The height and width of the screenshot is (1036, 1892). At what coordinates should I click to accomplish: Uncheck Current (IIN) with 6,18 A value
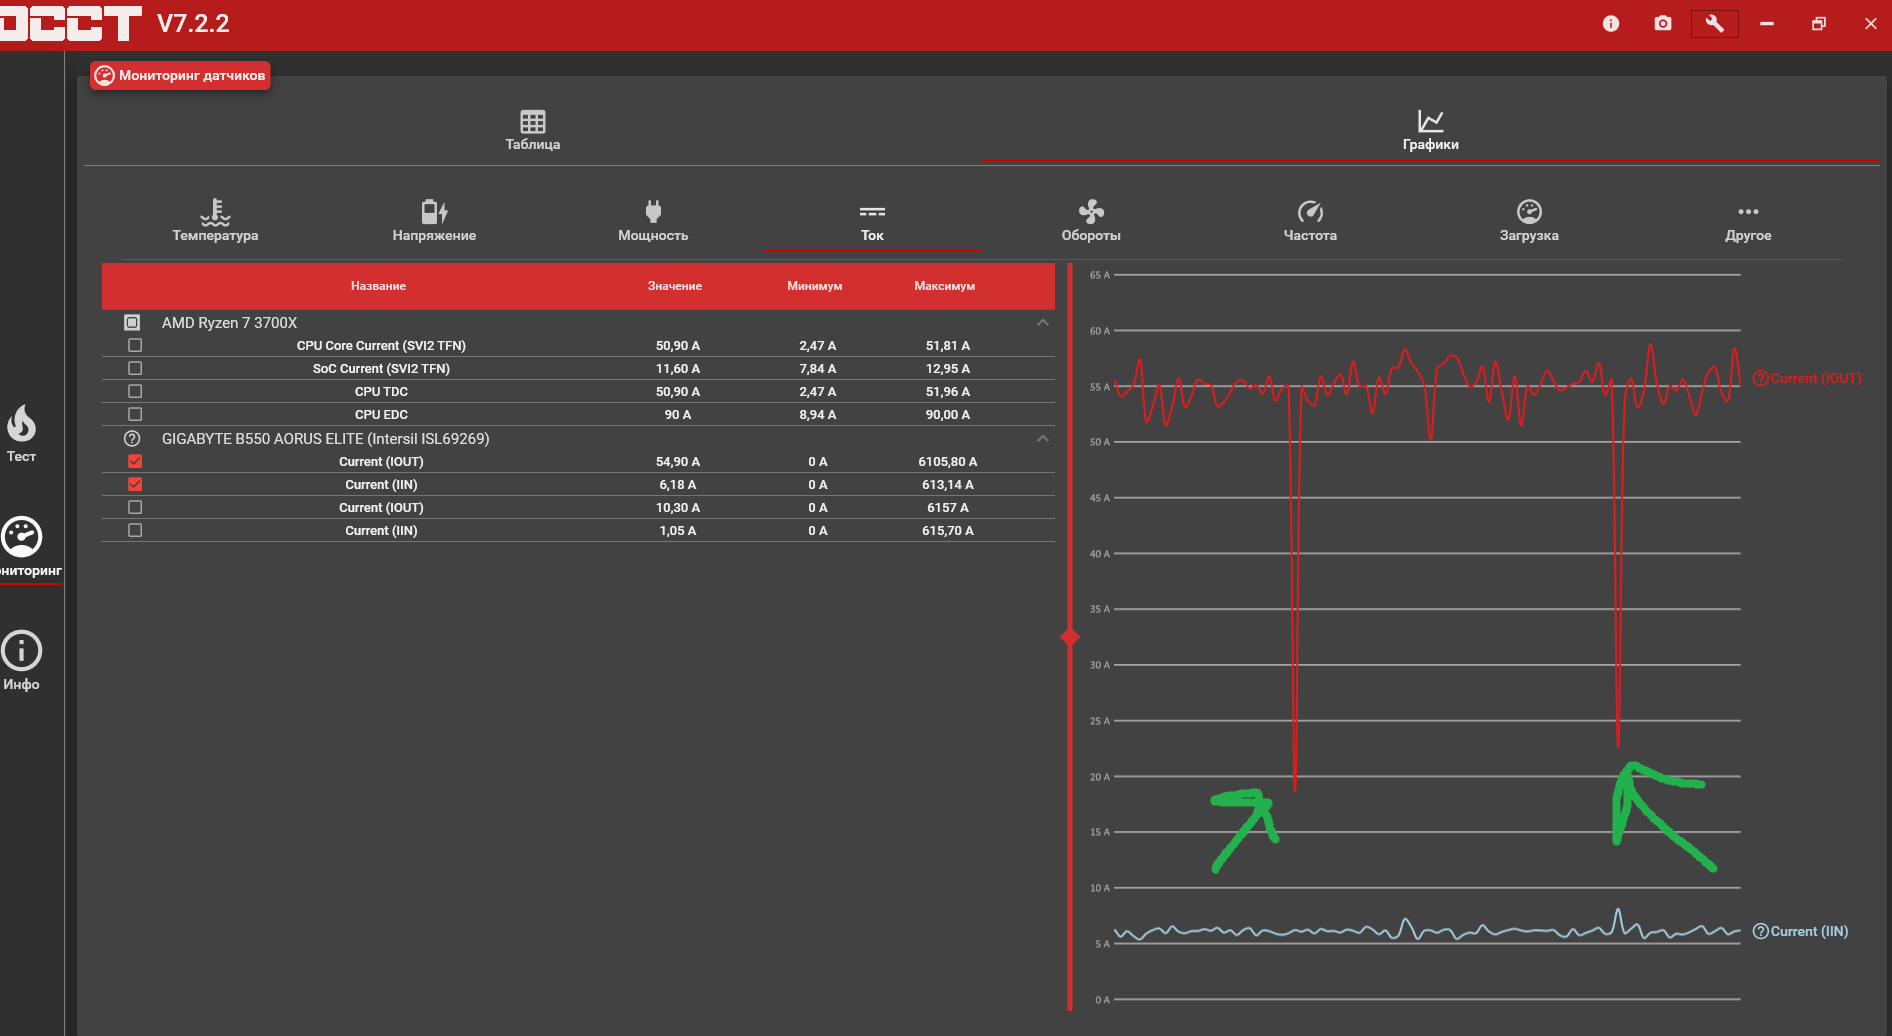point(135,485)
